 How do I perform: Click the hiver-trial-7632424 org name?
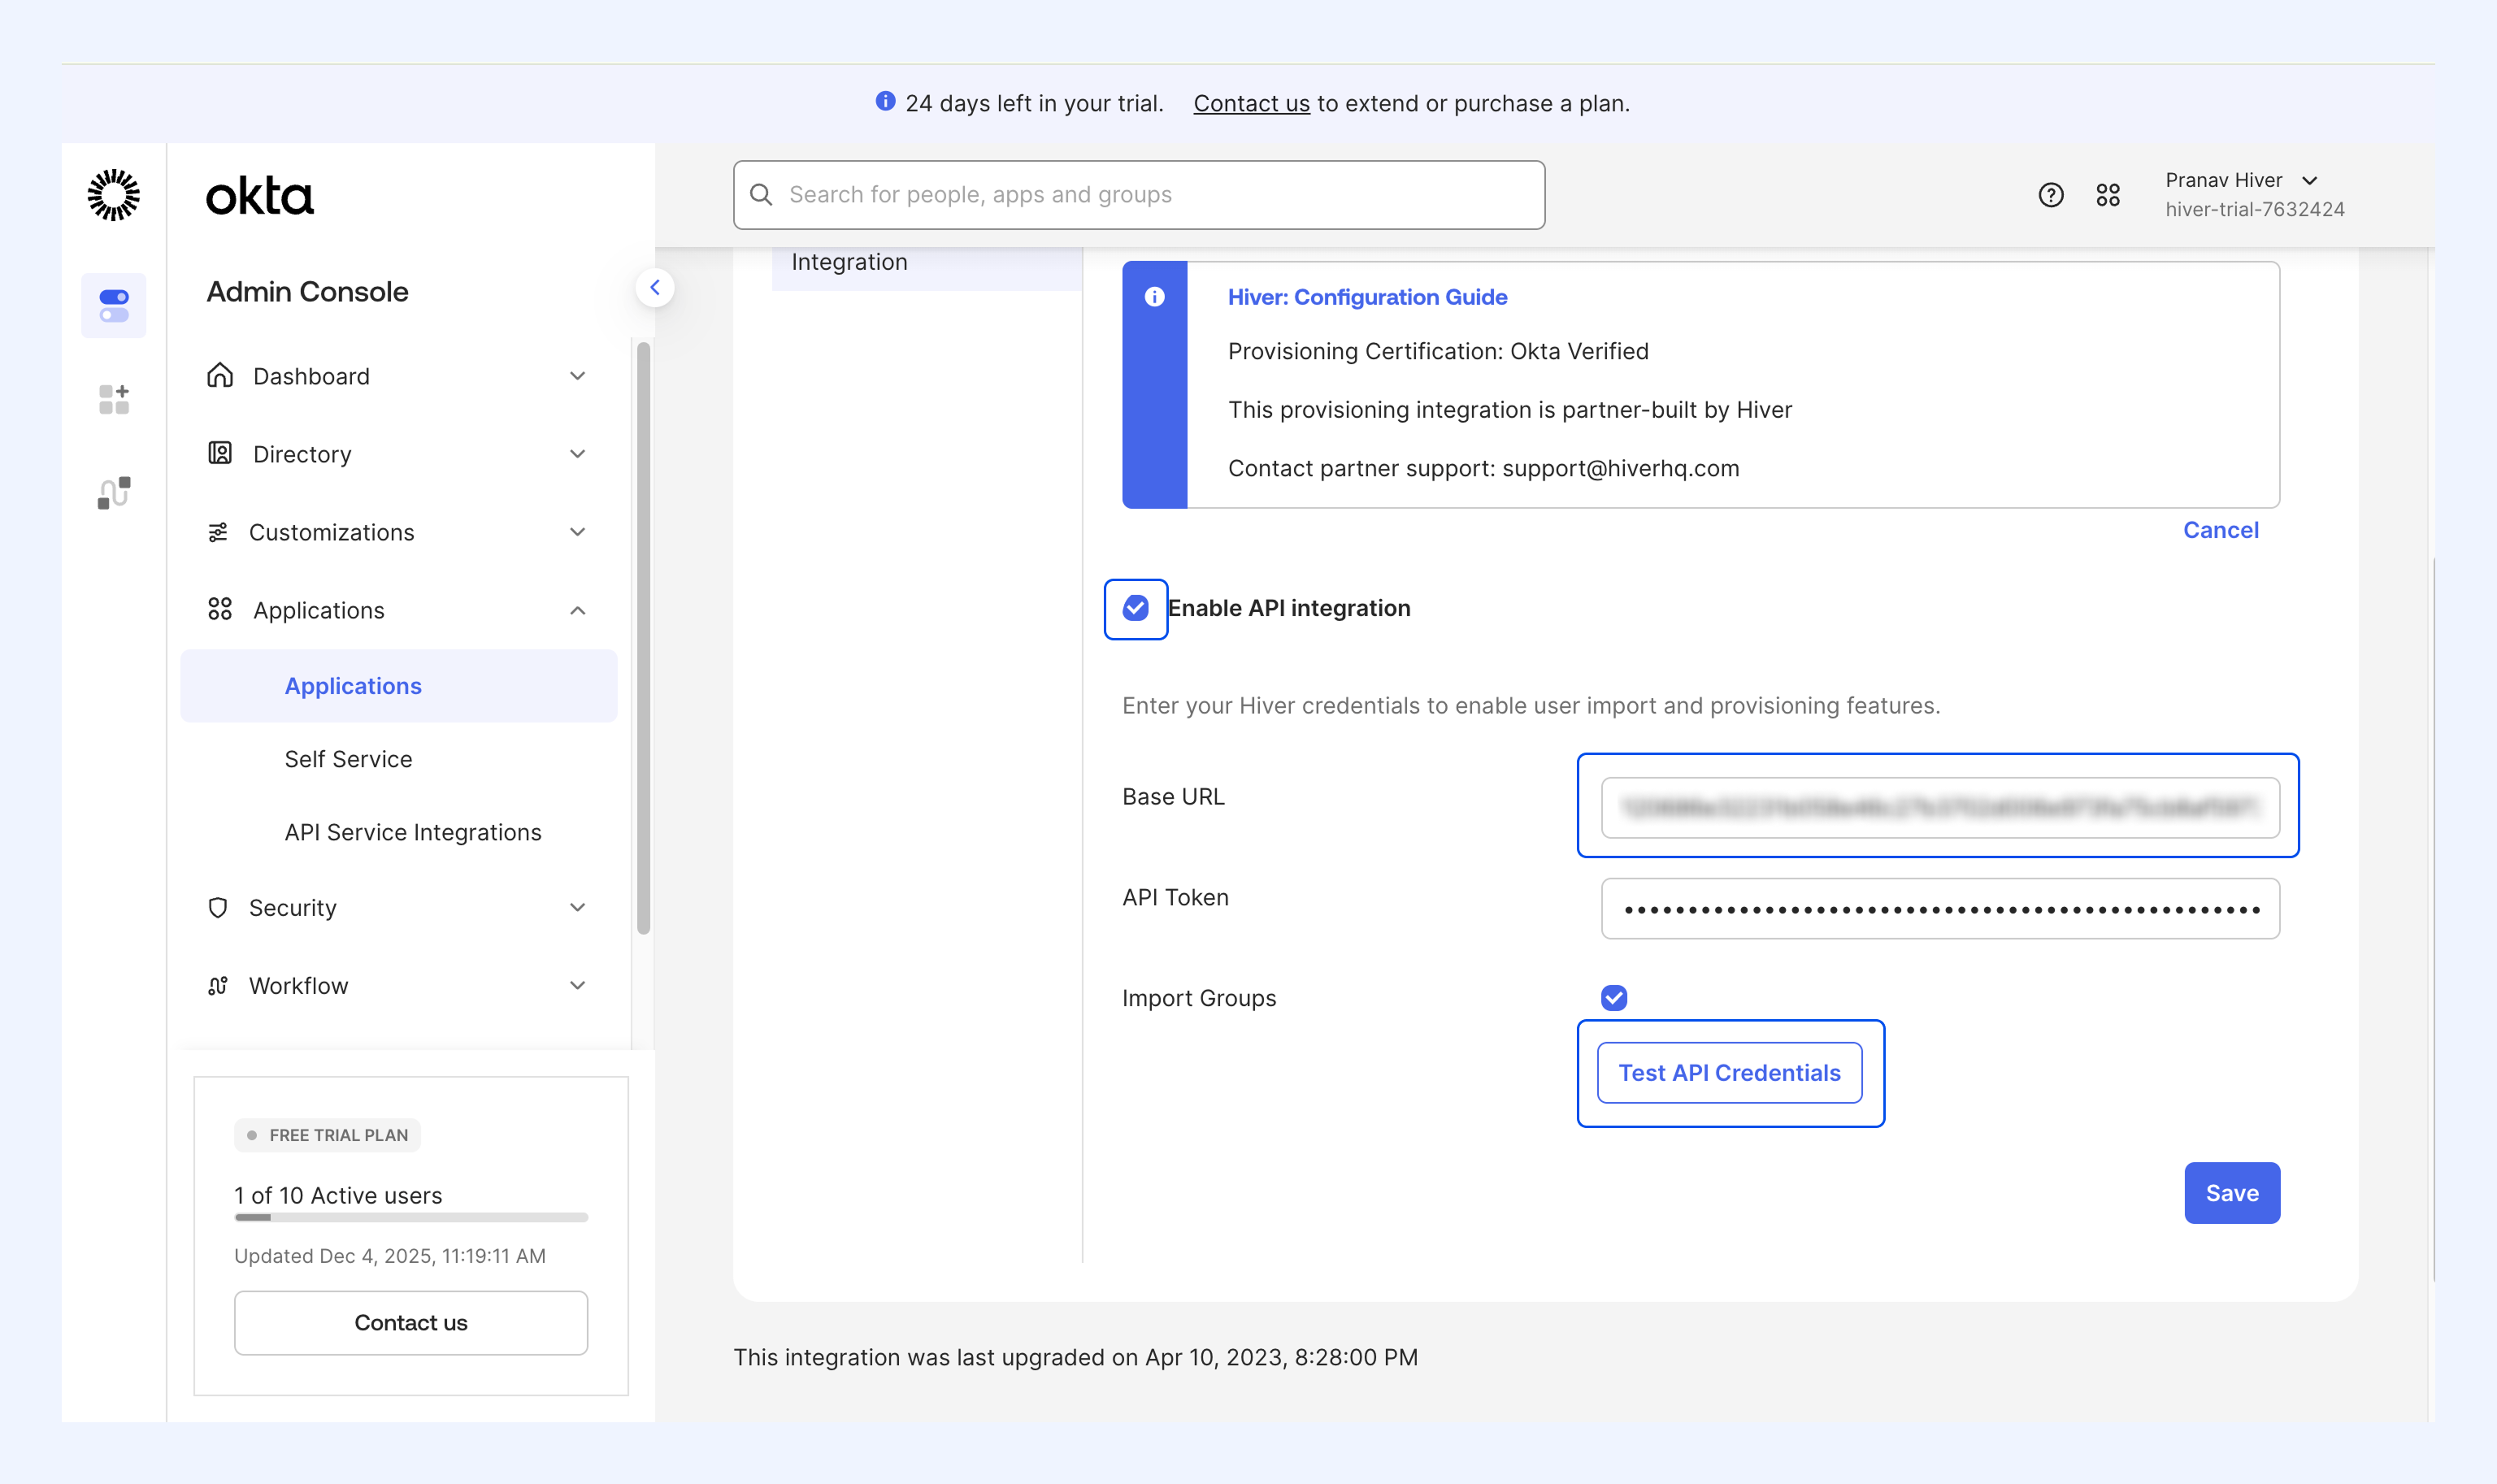pos(2255,209)
